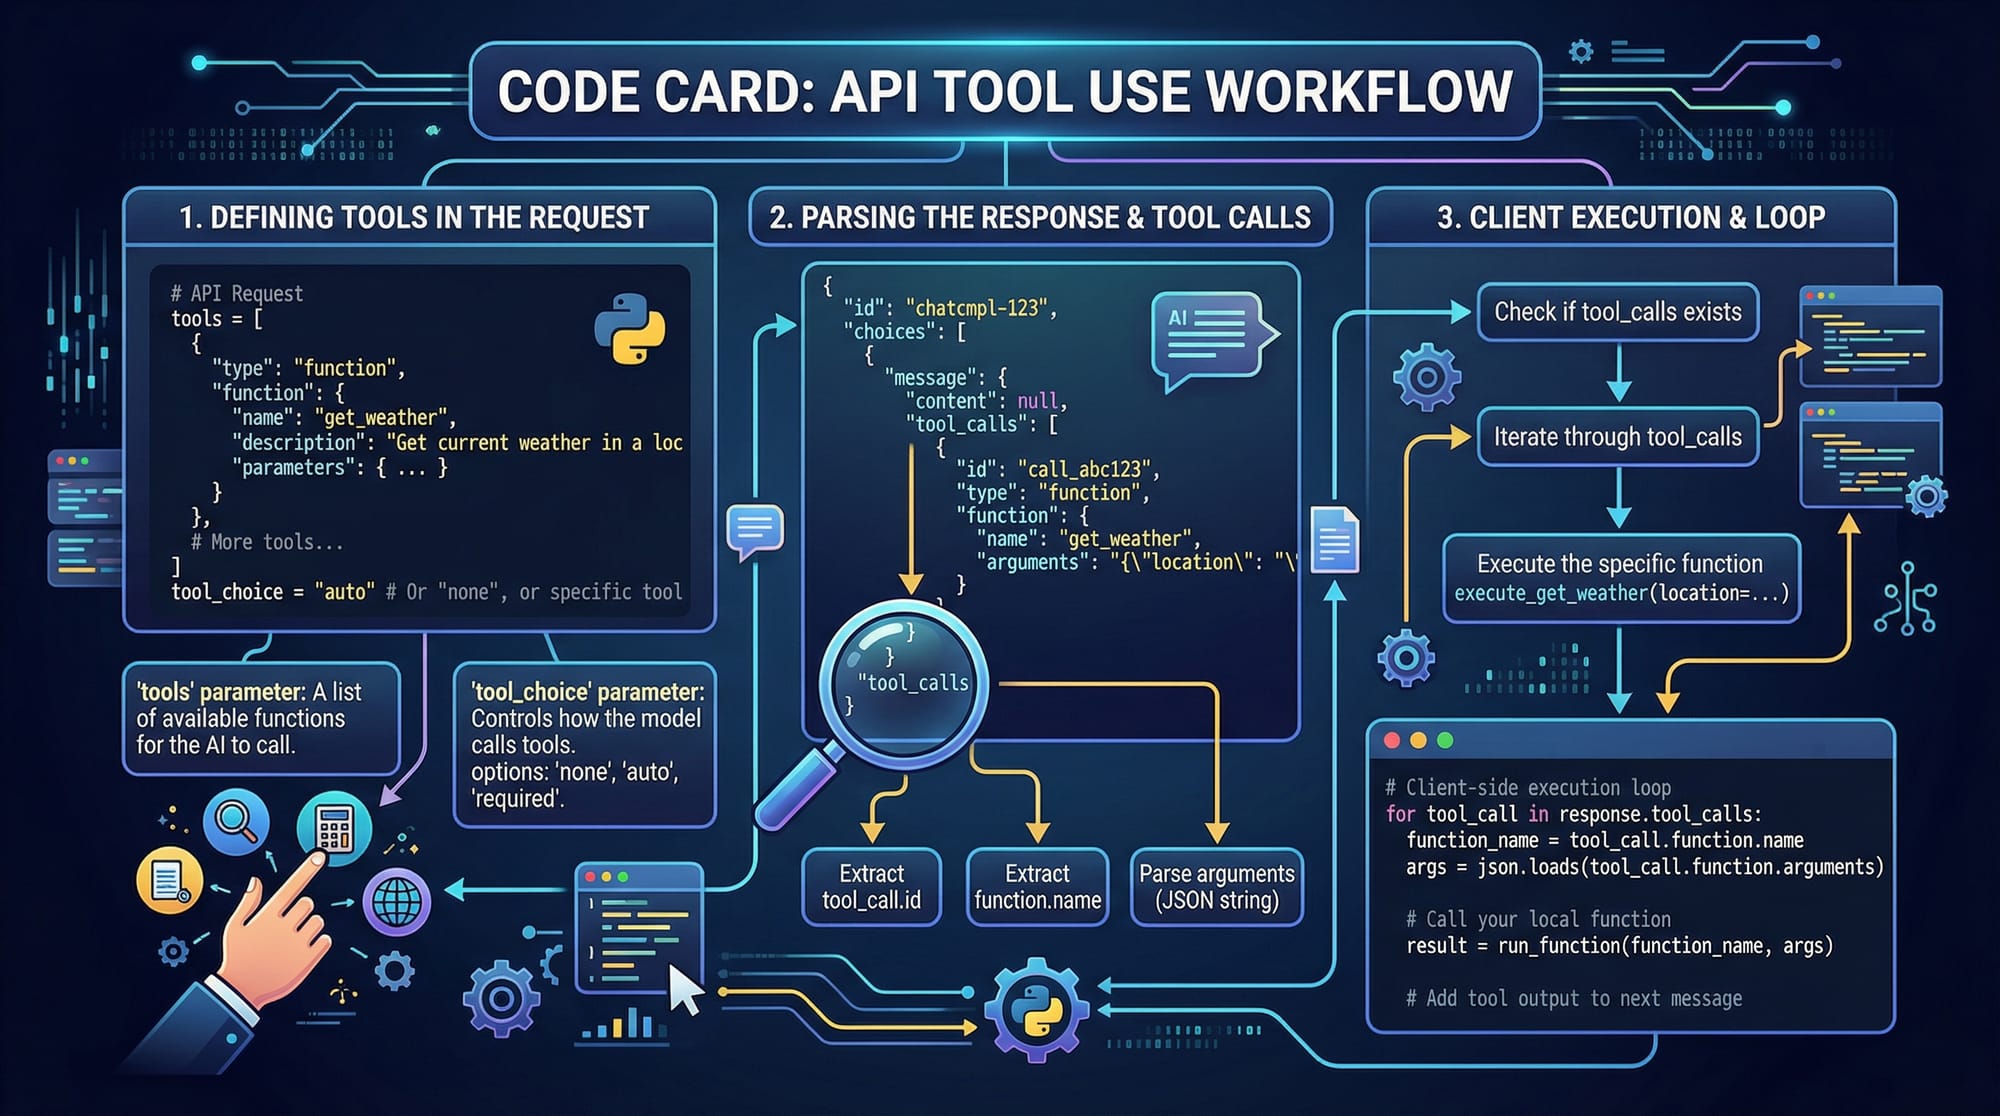The image size is (2000, 1116).
Task: Click the 'Extract function.name' box
Action: [1037, 886]
